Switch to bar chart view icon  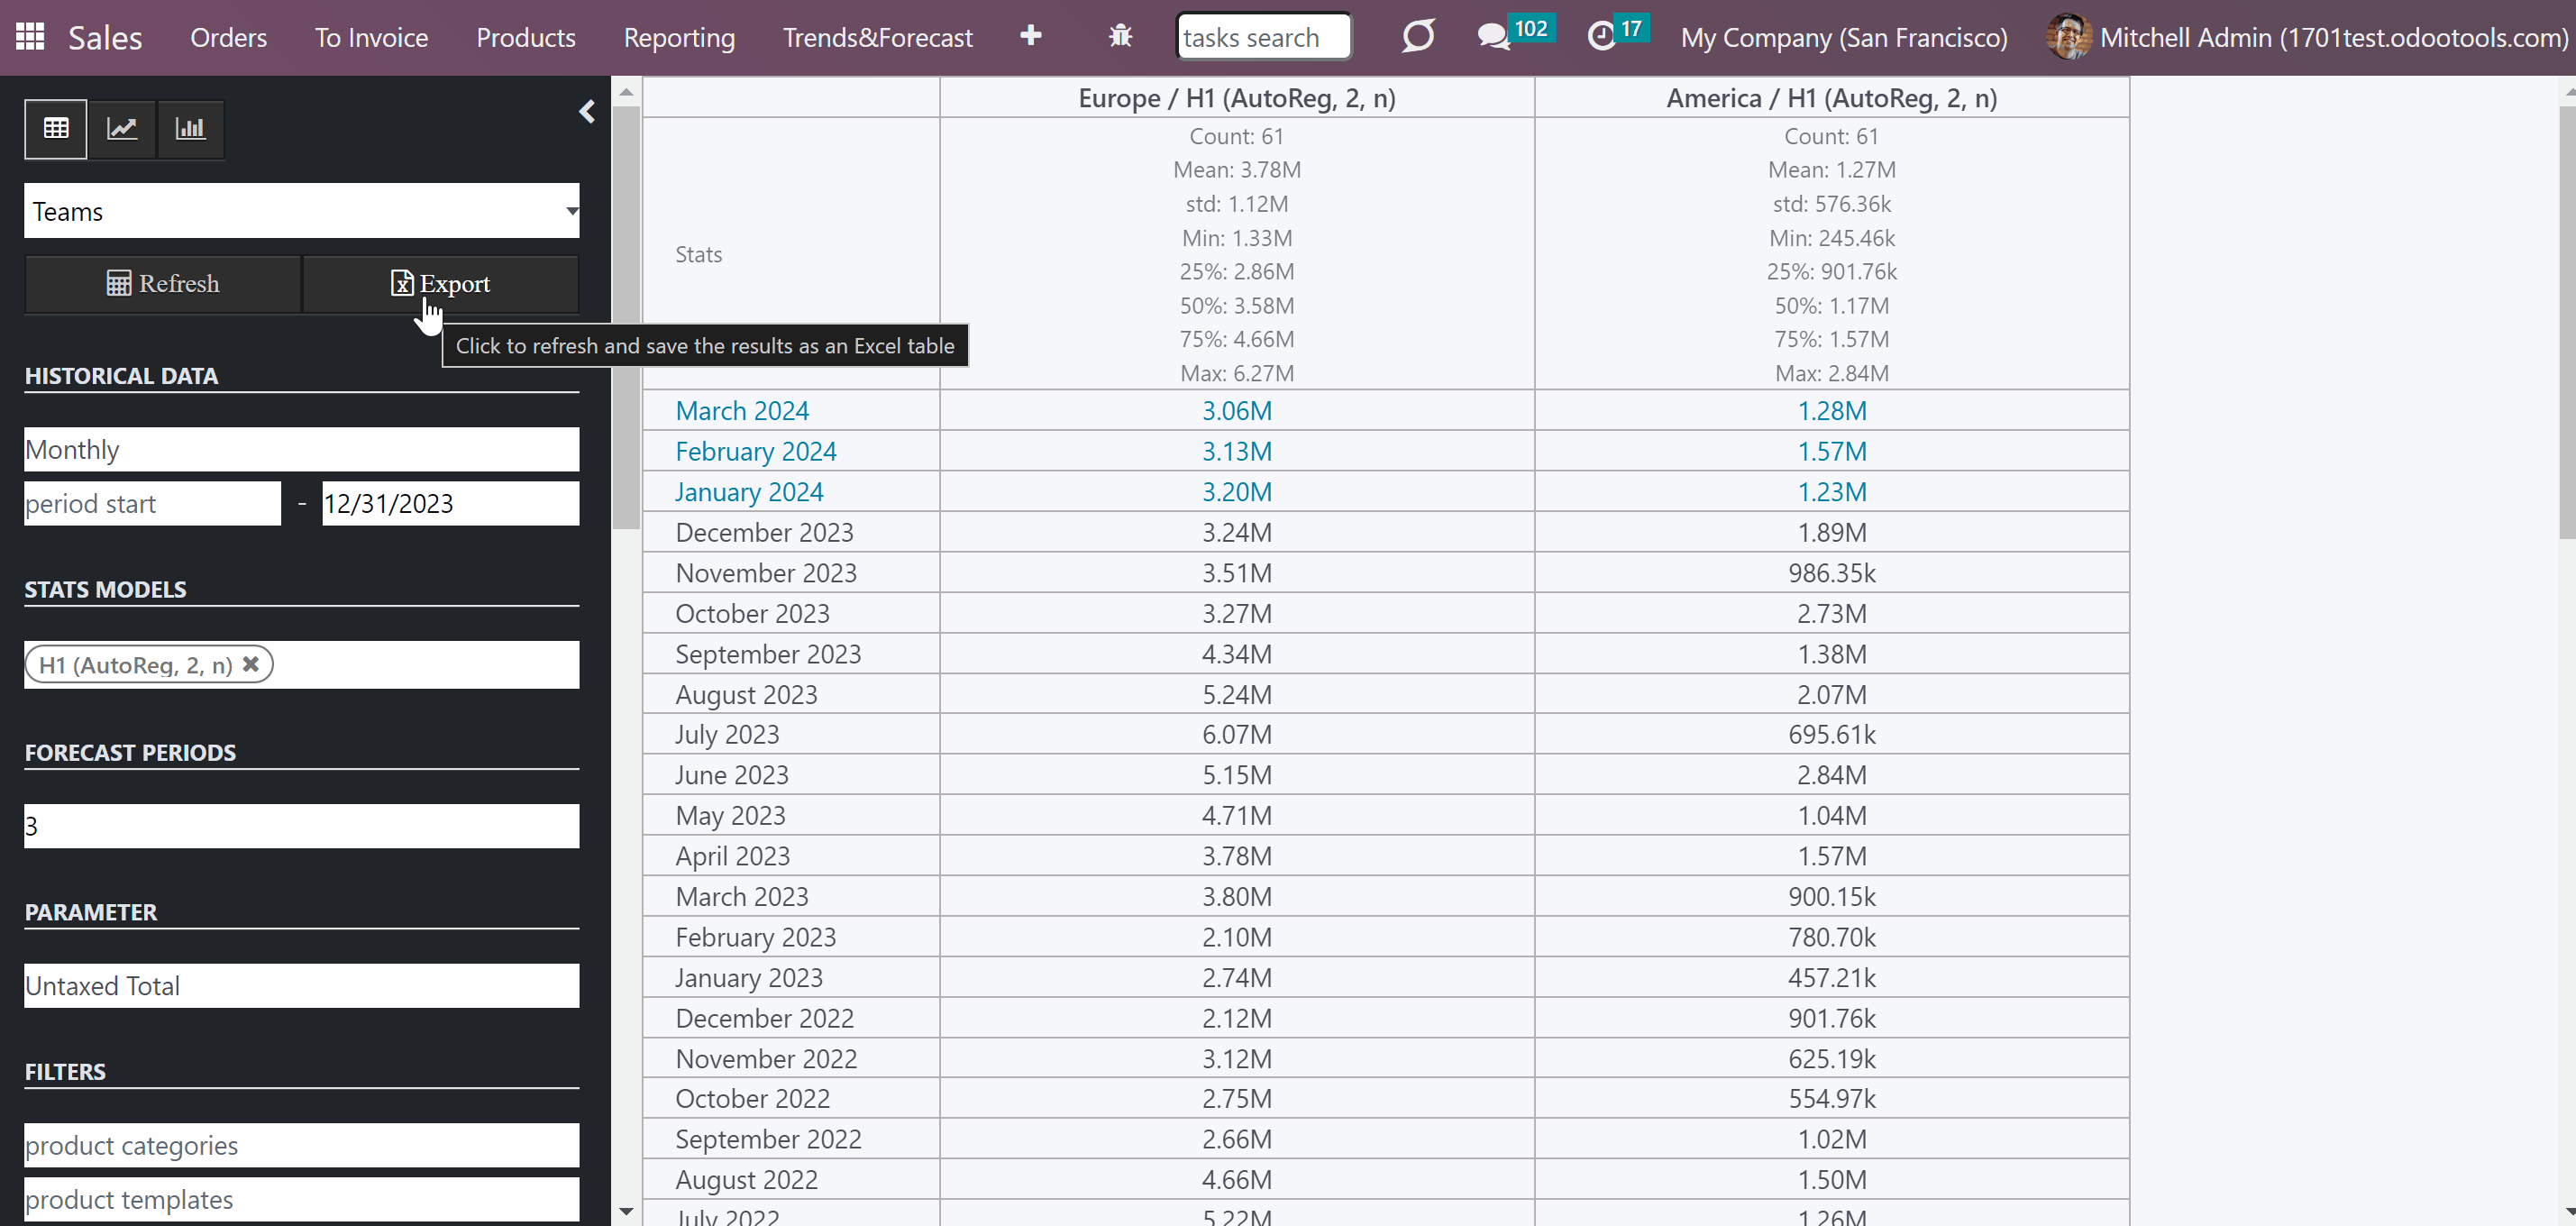[x=190, y=128]
